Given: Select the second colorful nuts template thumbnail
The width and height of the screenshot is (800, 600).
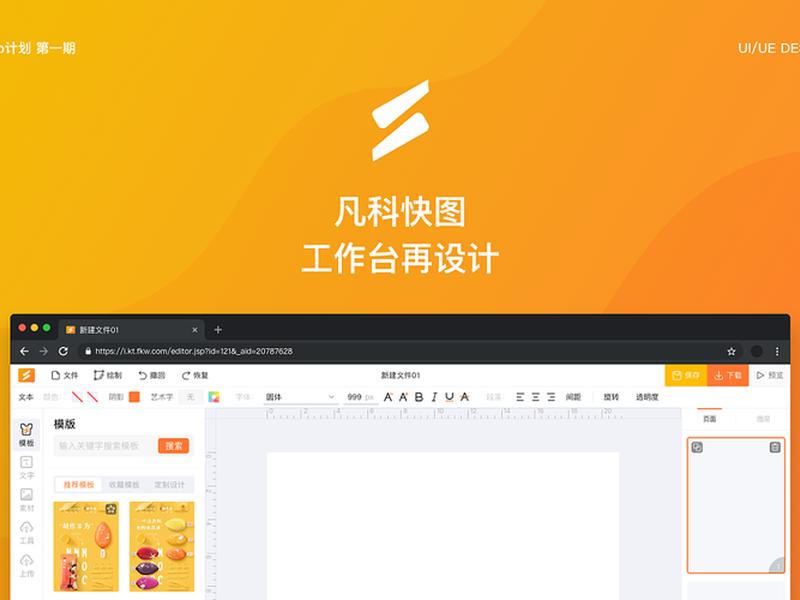Looking at the screenshot, I should coord(162,546).
